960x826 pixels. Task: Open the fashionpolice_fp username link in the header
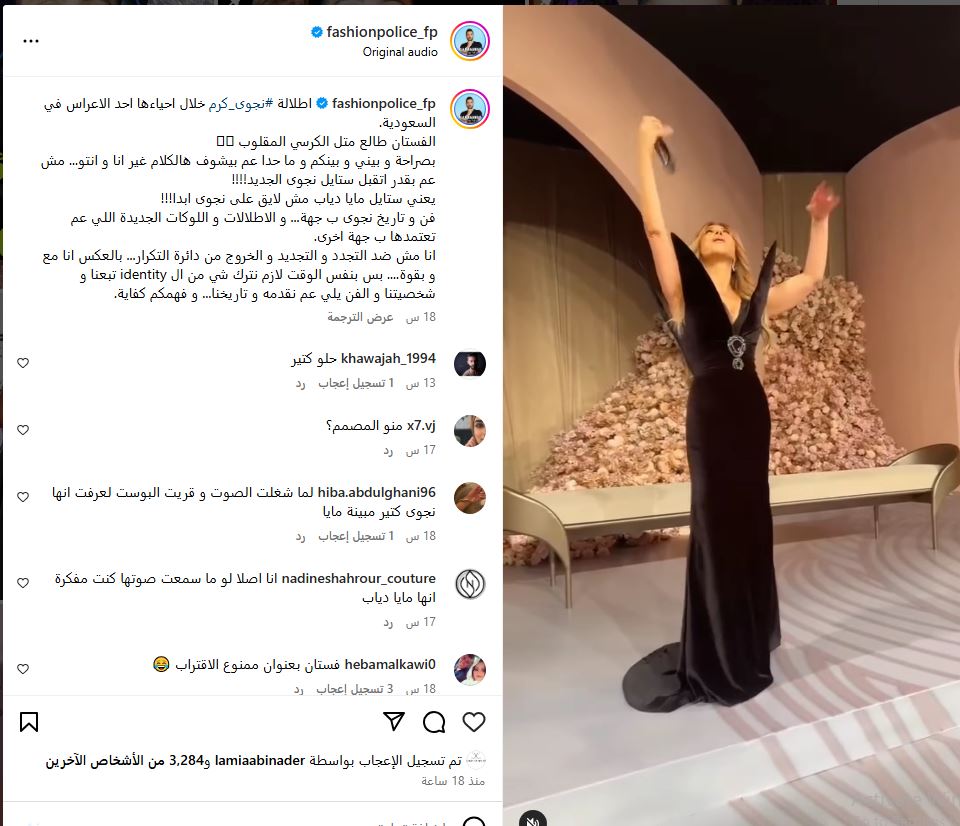tap(382, 32)
